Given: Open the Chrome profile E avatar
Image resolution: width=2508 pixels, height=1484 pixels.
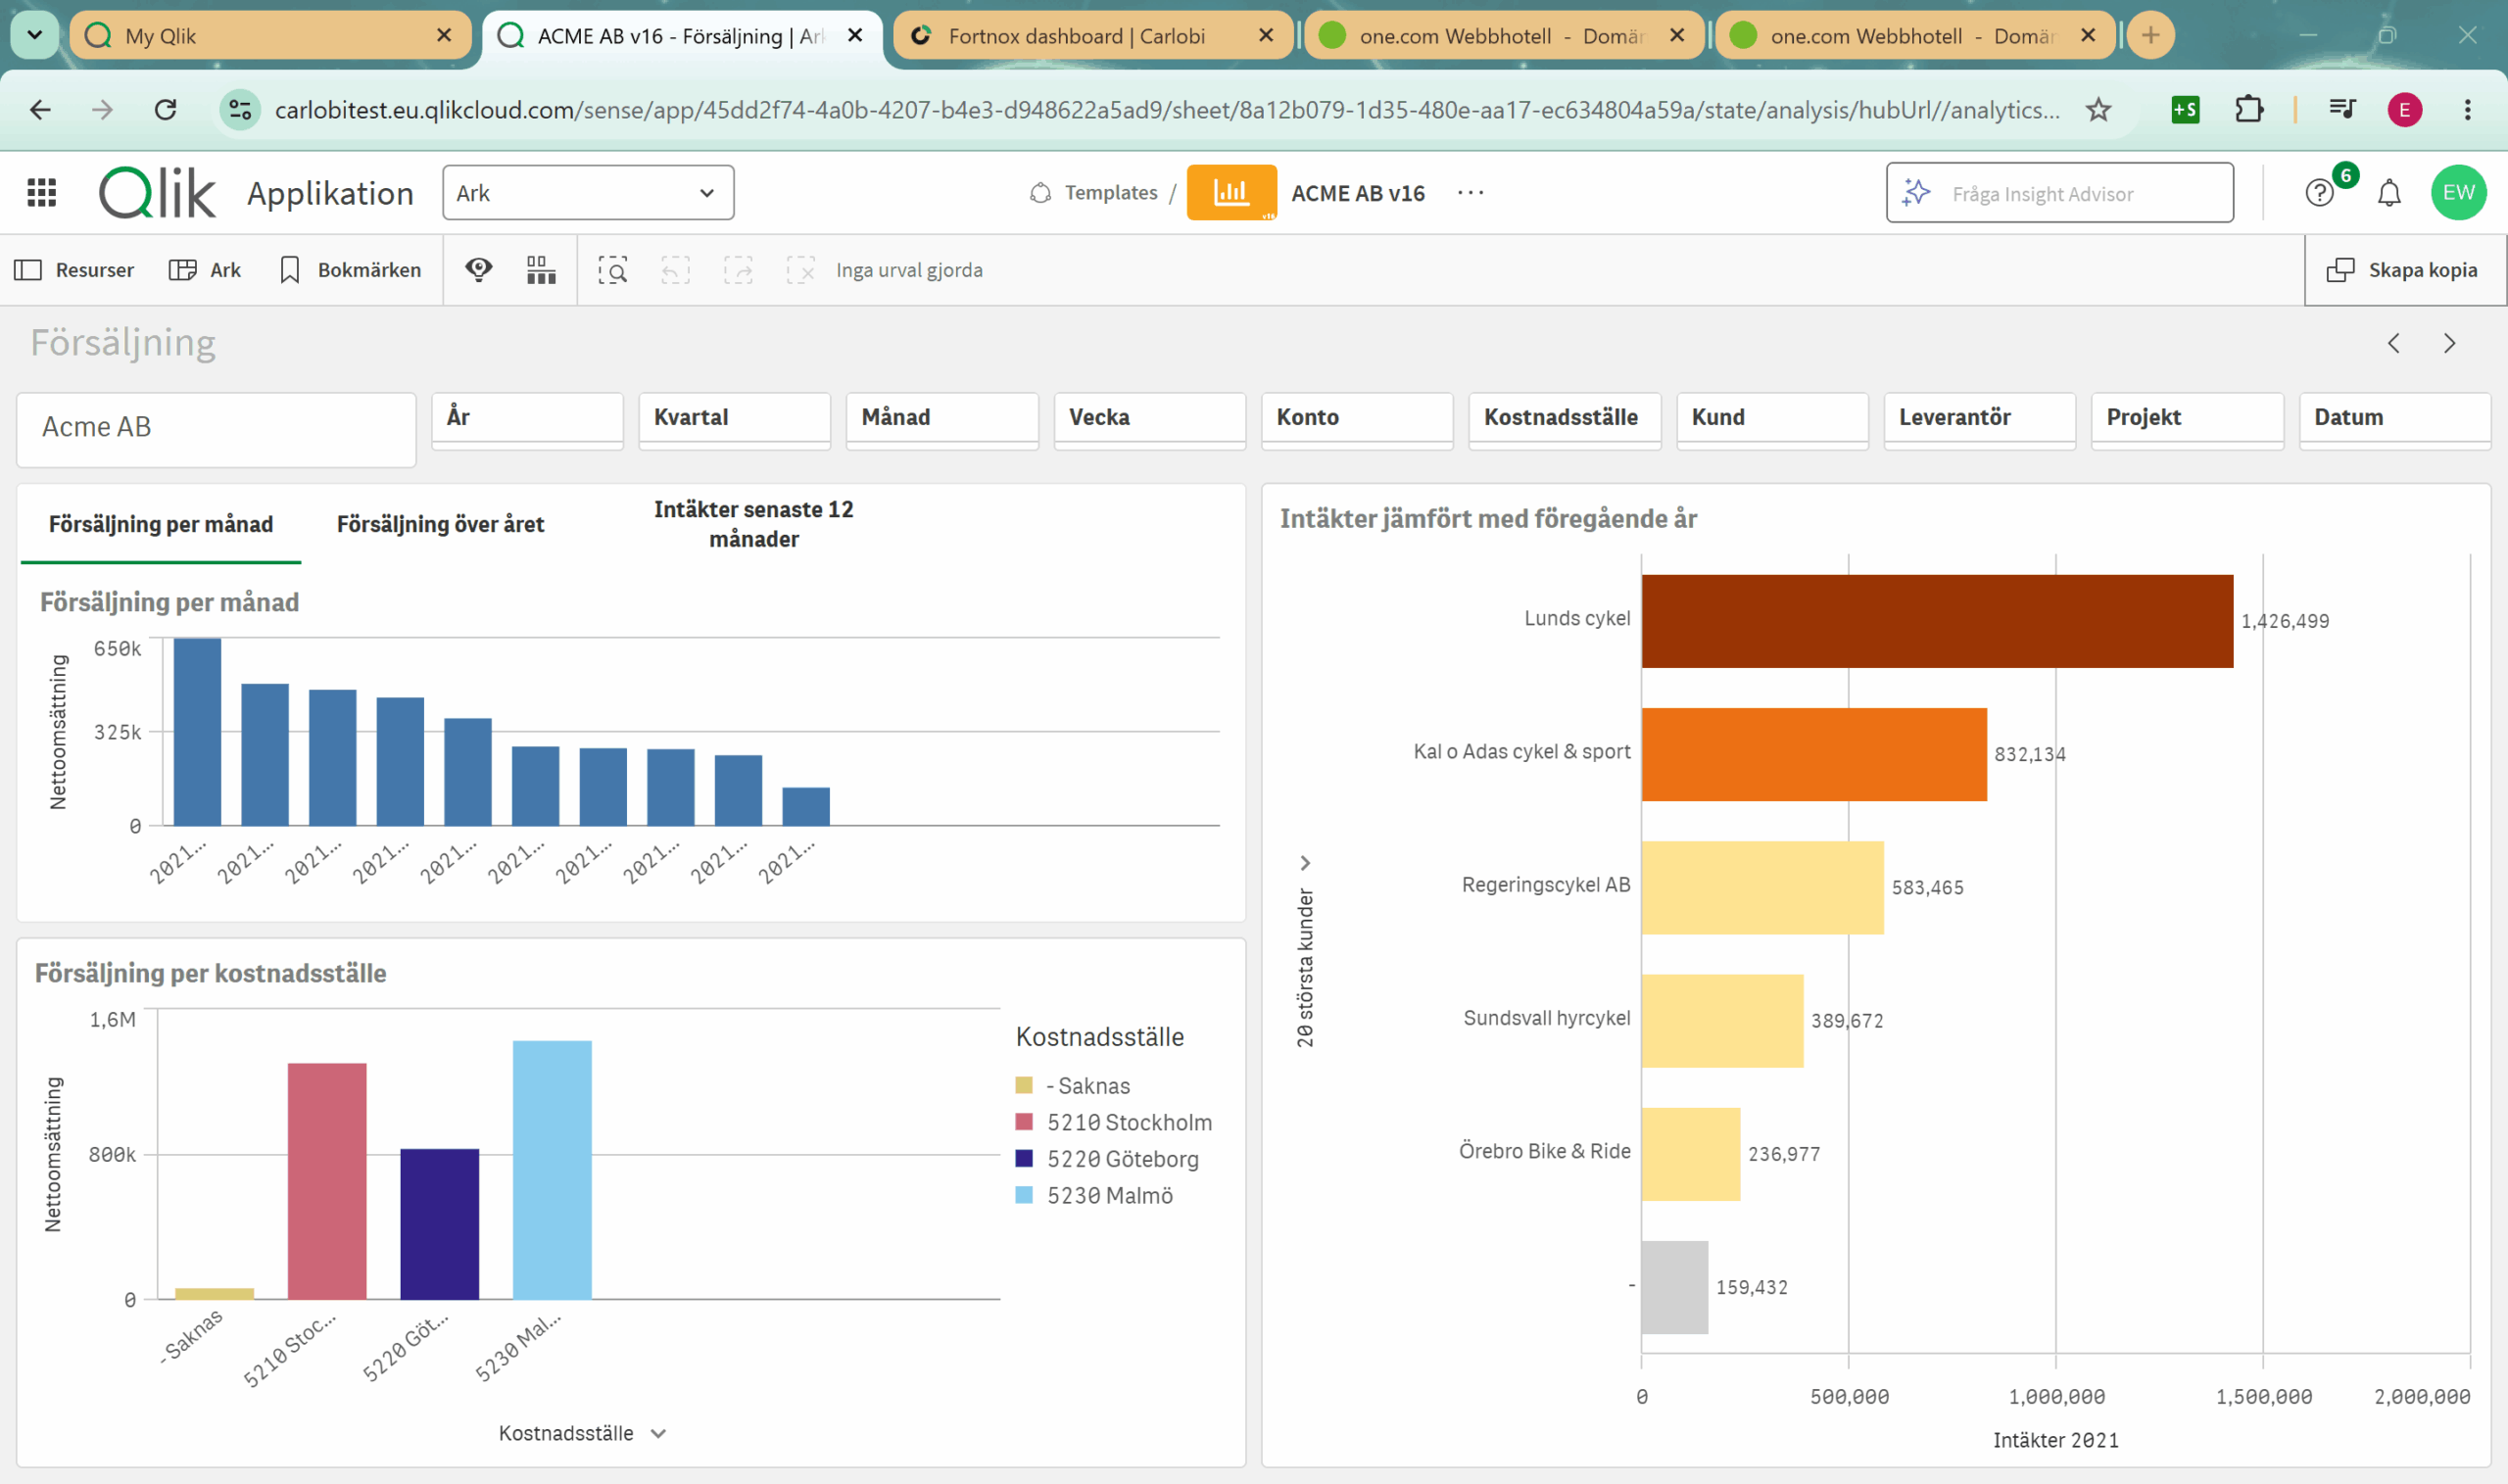Looking at the screenshot, I should [2404, 109].
